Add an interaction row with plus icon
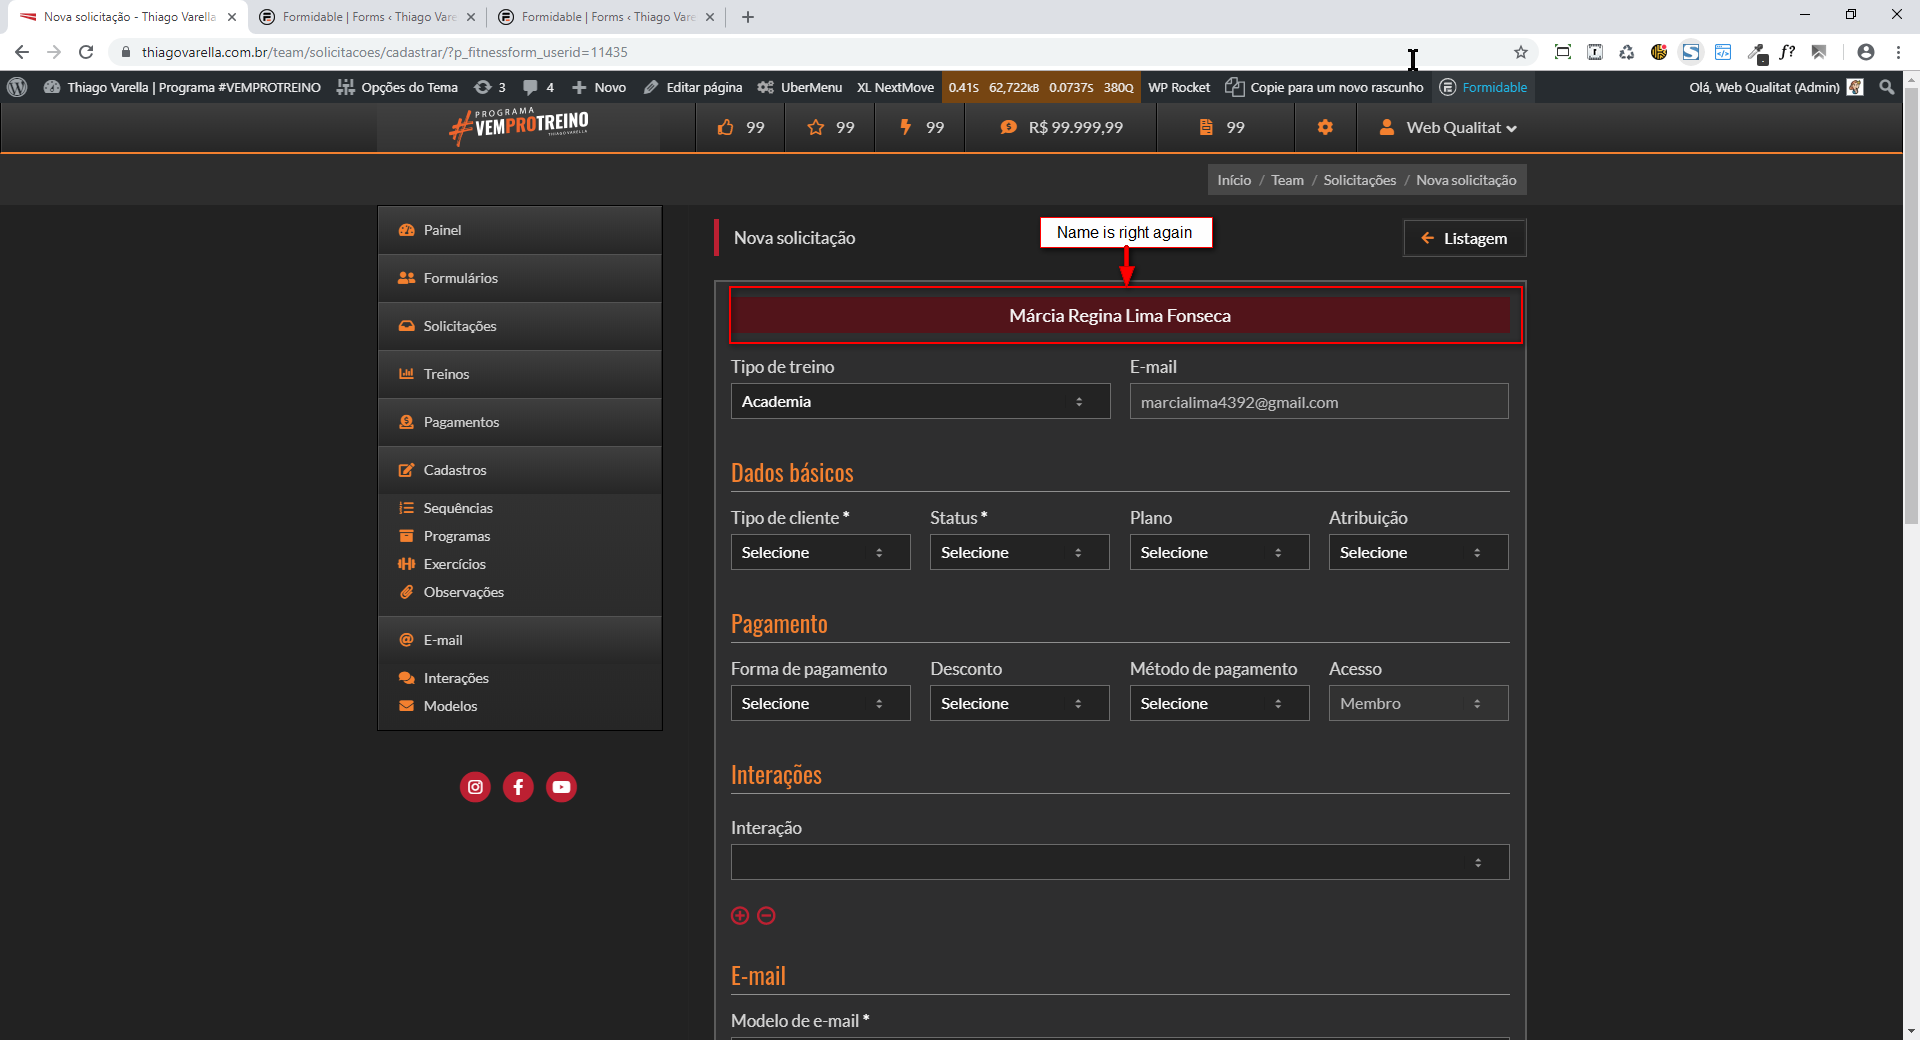1920x1040 pixels. coord(740,916)
